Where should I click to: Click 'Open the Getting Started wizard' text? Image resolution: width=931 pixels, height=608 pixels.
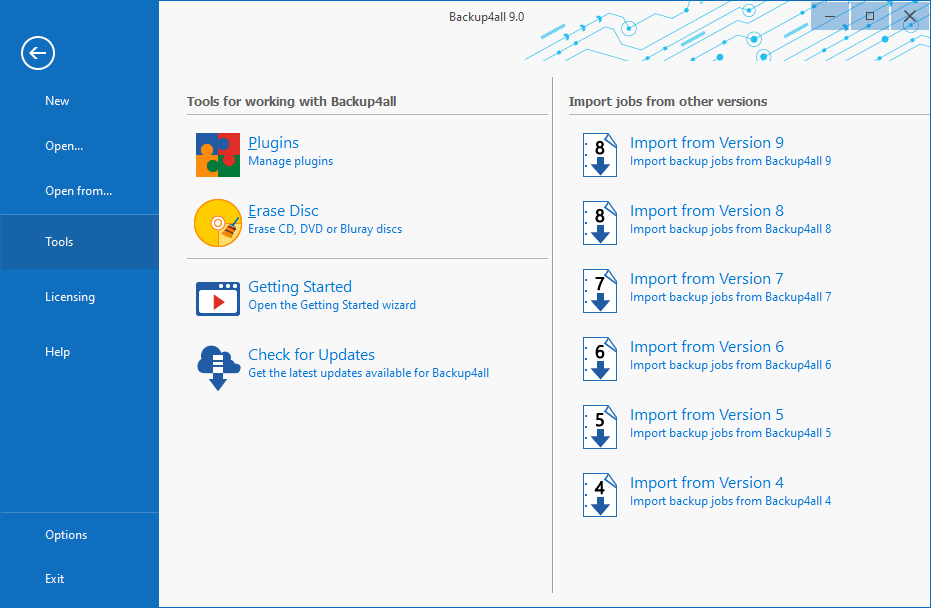(x=332, y=305)
